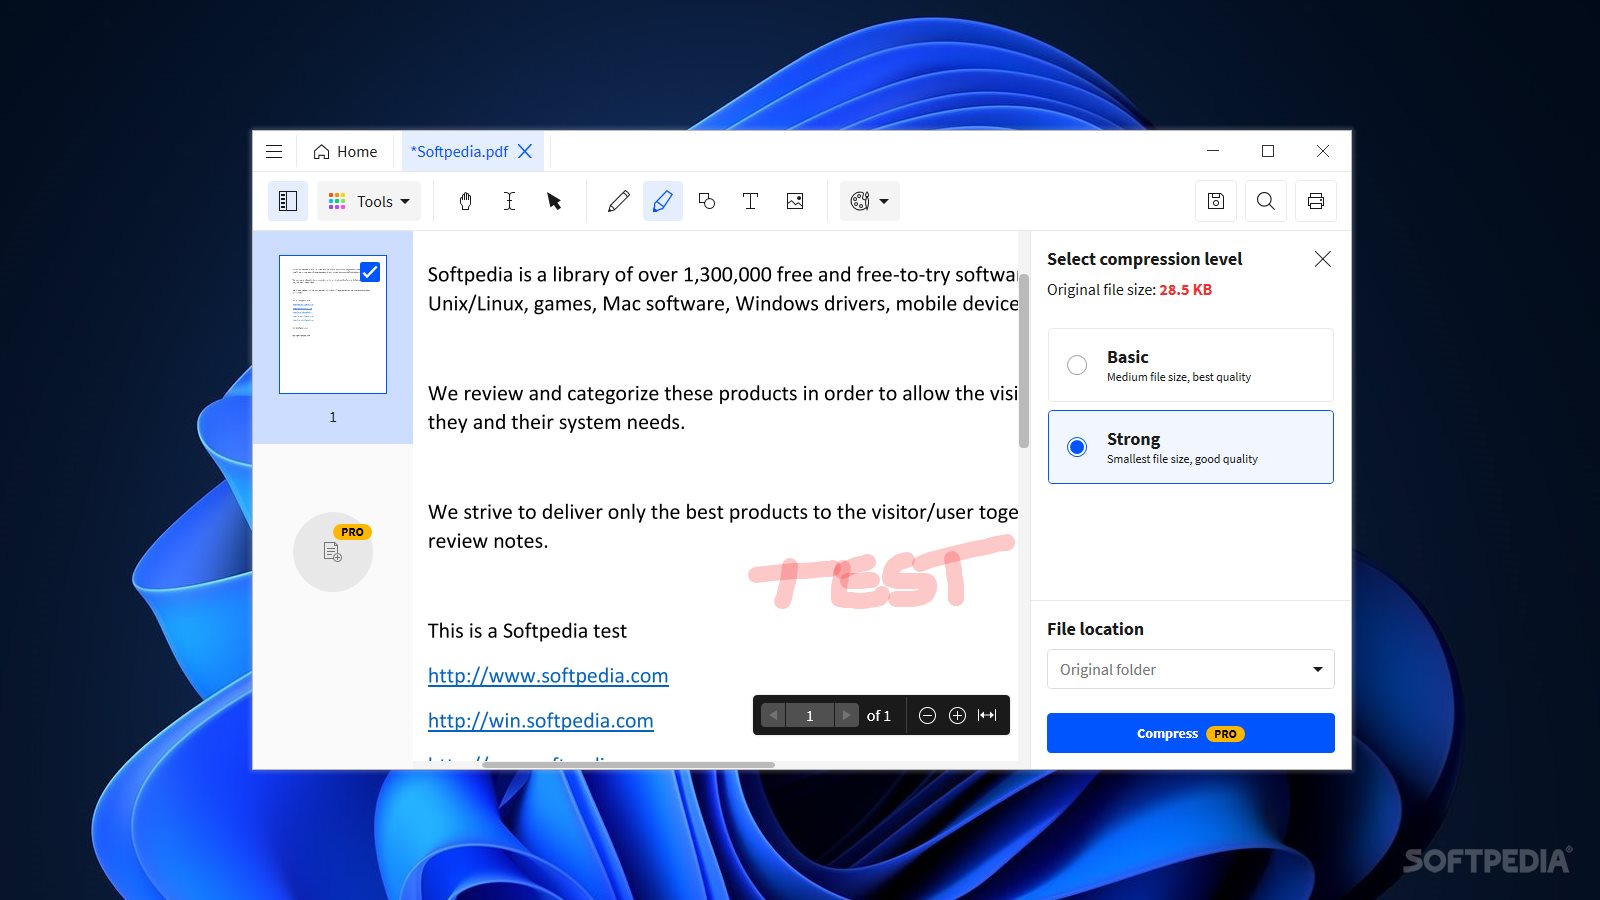Screen dimensions: 1600x900
Task: Click the original file size 28.5 KB
Action: click(1186, 290)
